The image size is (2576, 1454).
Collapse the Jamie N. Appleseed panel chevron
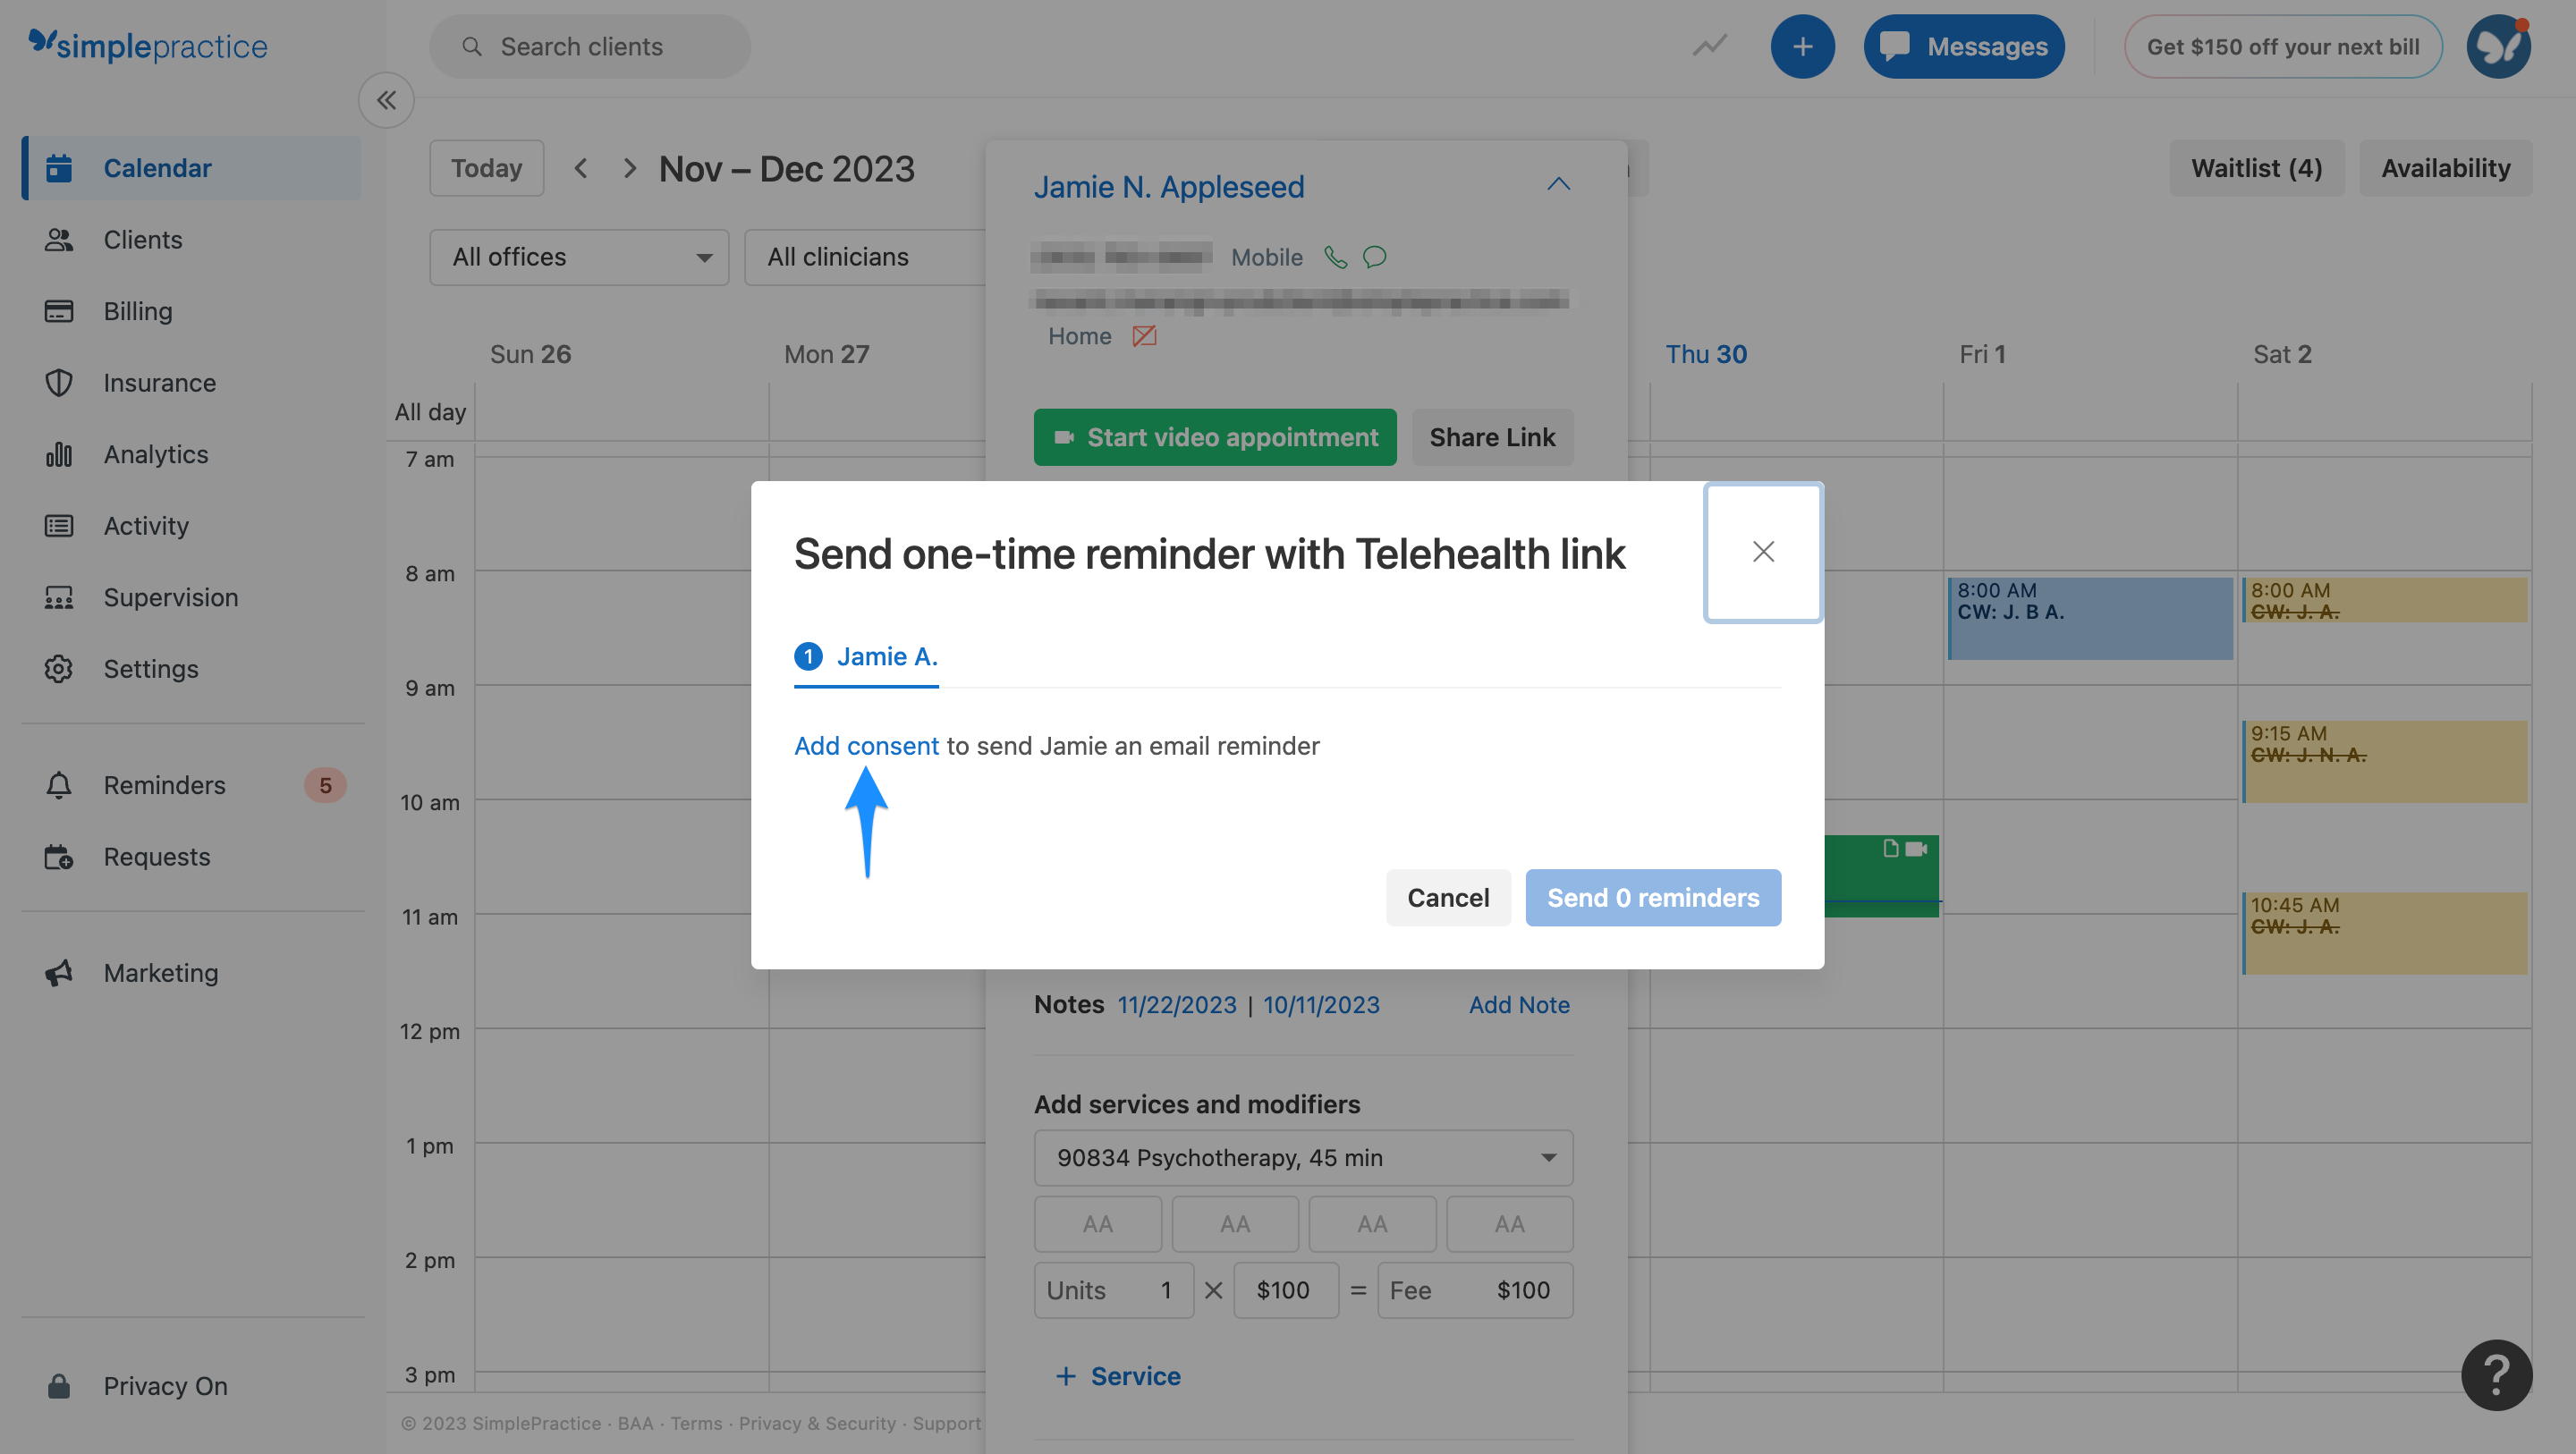click(x=1558, y=185)
